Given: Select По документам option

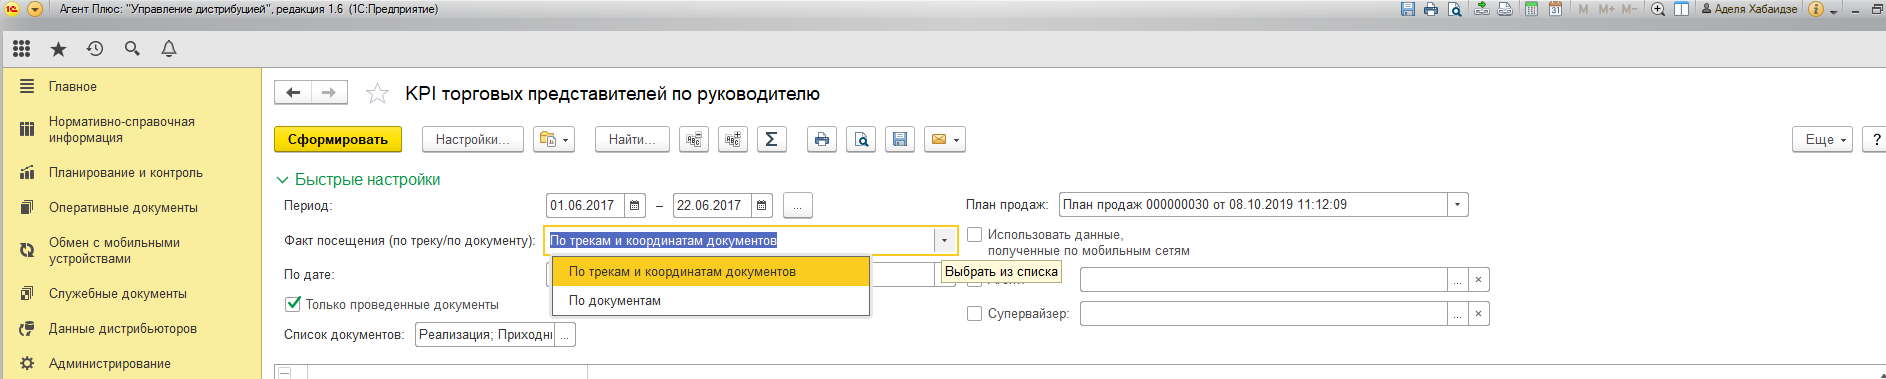Looking at the screenshot, I should point(710,300).
